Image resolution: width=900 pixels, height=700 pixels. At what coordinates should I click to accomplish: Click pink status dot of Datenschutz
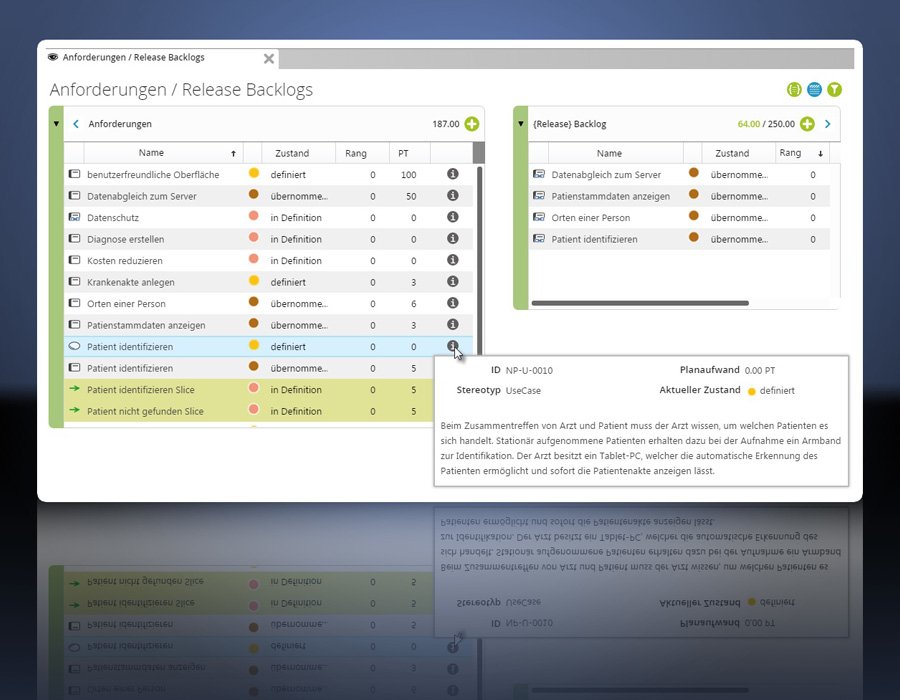point(254,216)
